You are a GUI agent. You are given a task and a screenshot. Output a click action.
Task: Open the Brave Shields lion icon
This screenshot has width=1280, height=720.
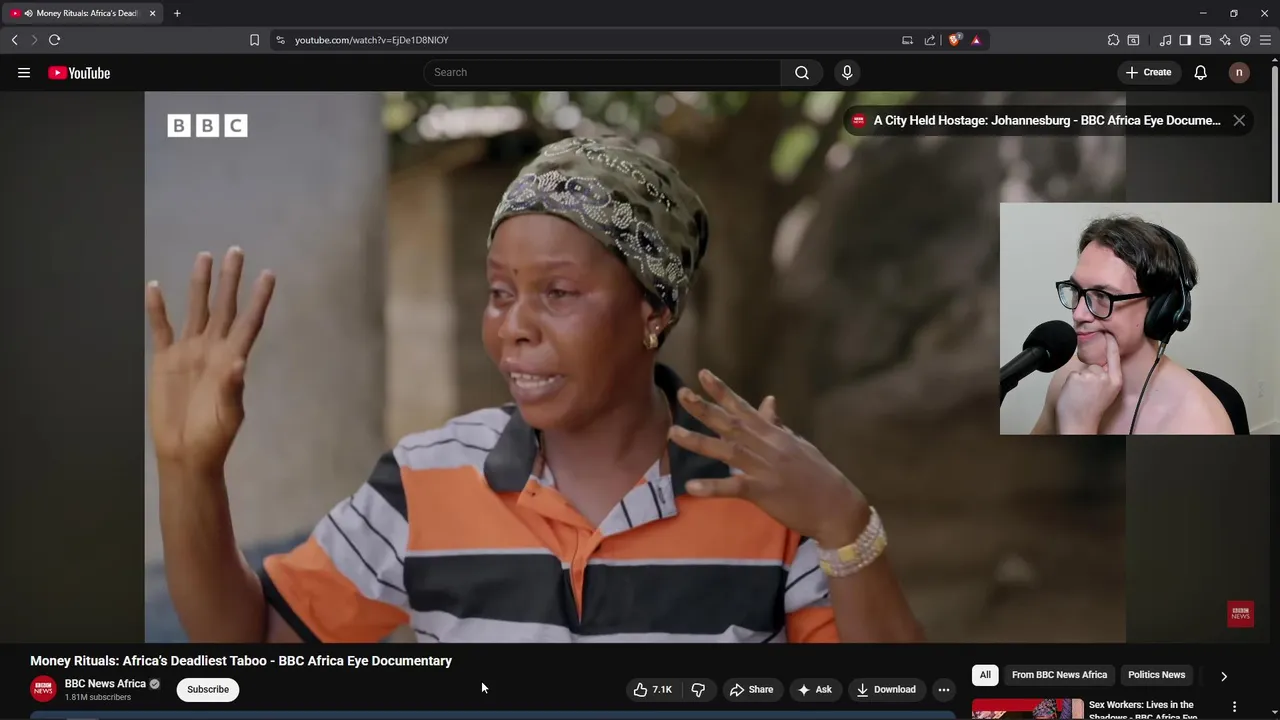tap(954, 40)
